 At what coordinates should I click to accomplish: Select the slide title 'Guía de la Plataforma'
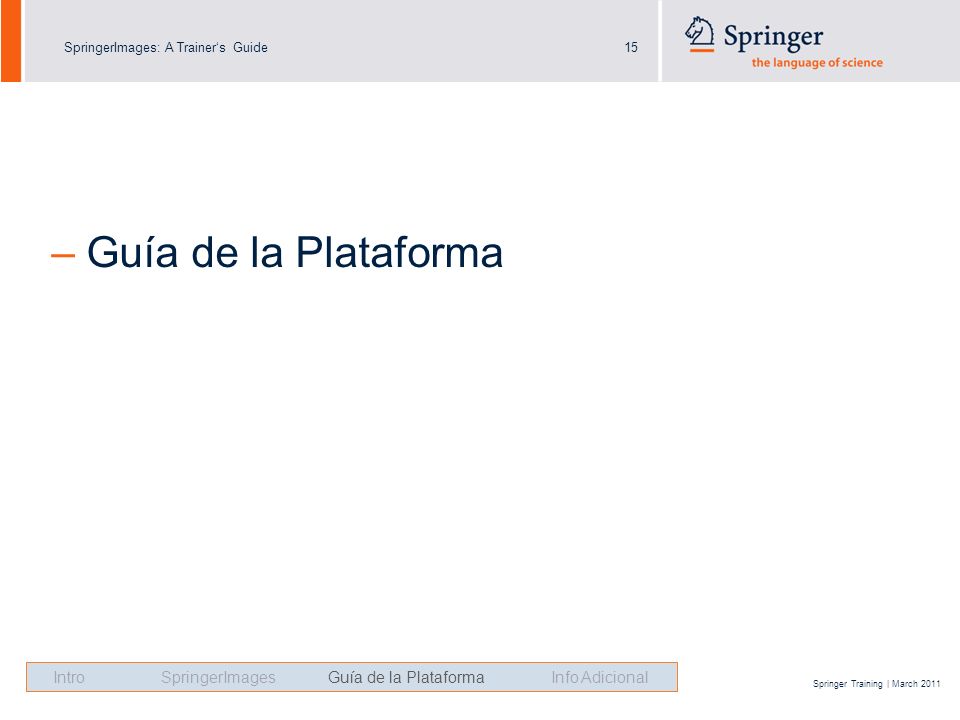pos(294,252)
